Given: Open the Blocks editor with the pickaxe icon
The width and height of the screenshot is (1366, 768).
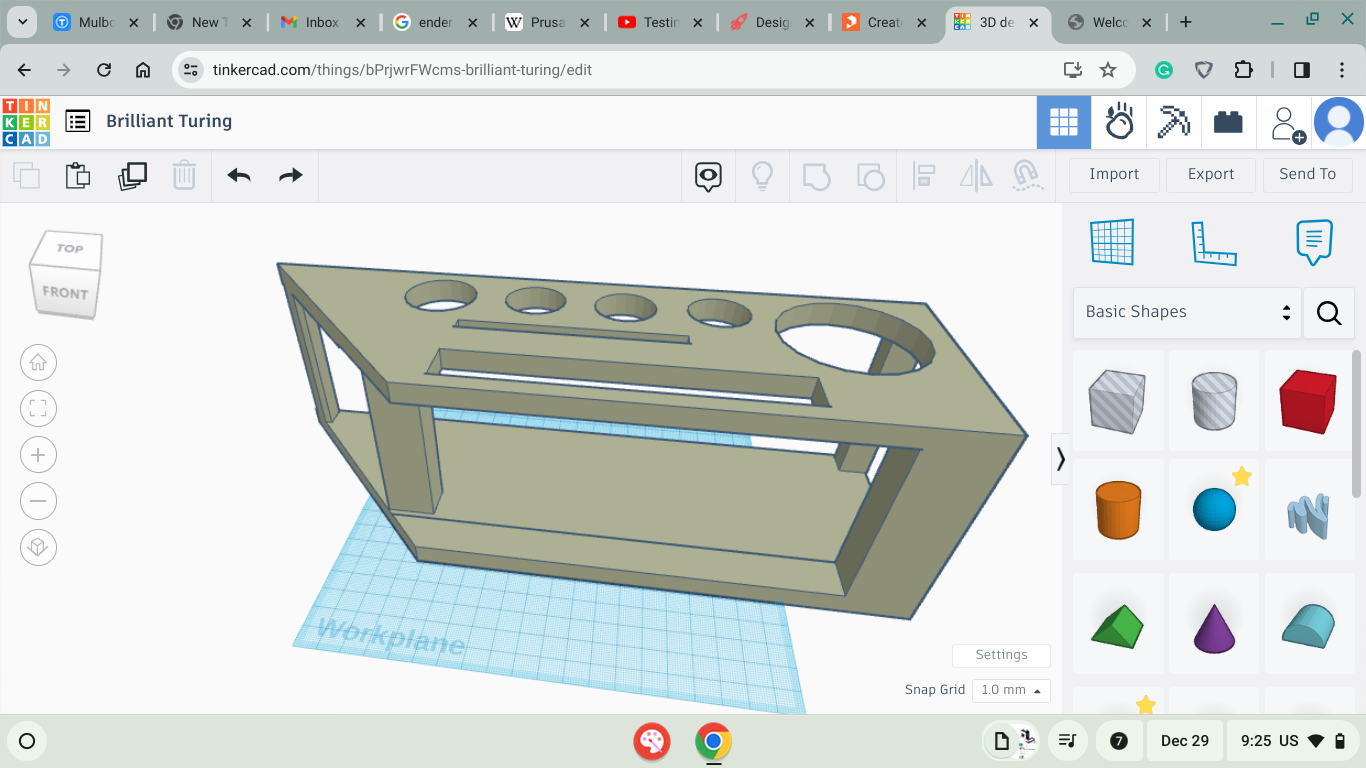Looking at the screenshot, I should click(x=1173, y=121).
